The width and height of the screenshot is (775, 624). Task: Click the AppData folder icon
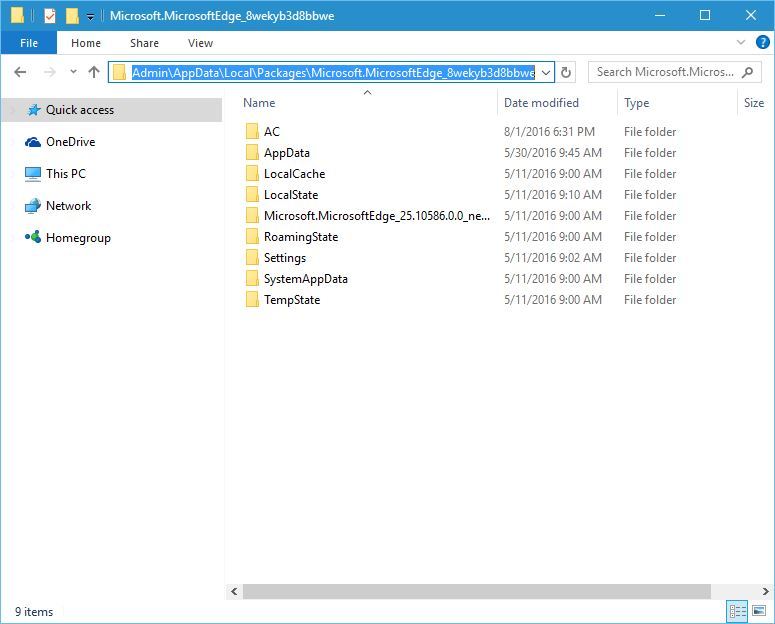tap(252, 152)
